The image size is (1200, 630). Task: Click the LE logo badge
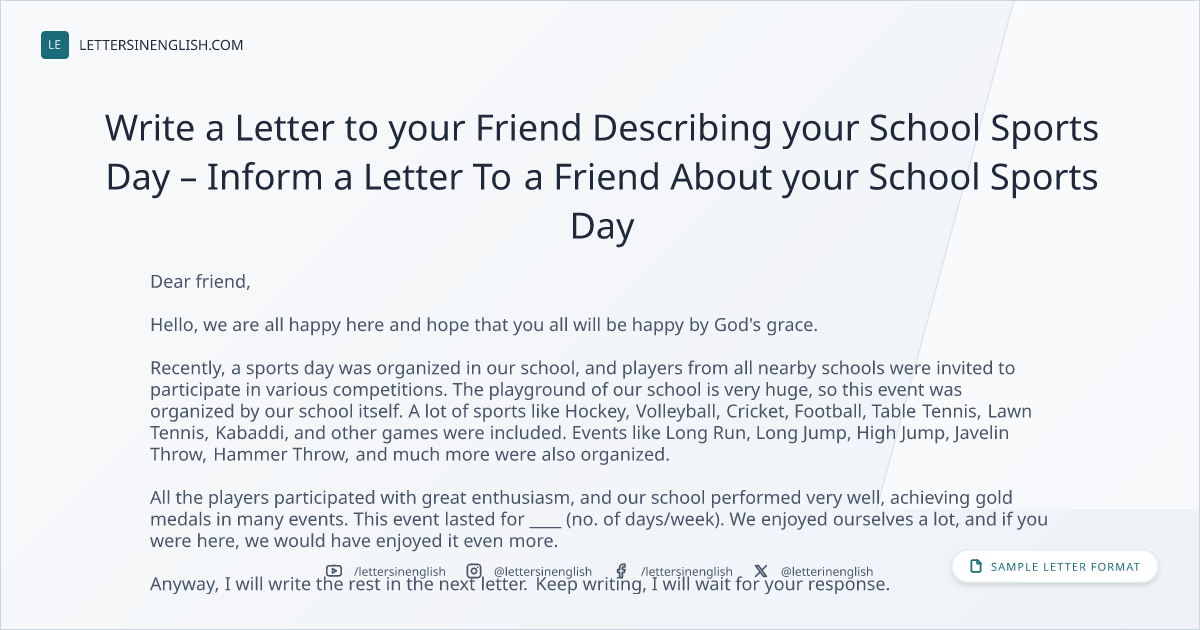(x=55, y=45)
